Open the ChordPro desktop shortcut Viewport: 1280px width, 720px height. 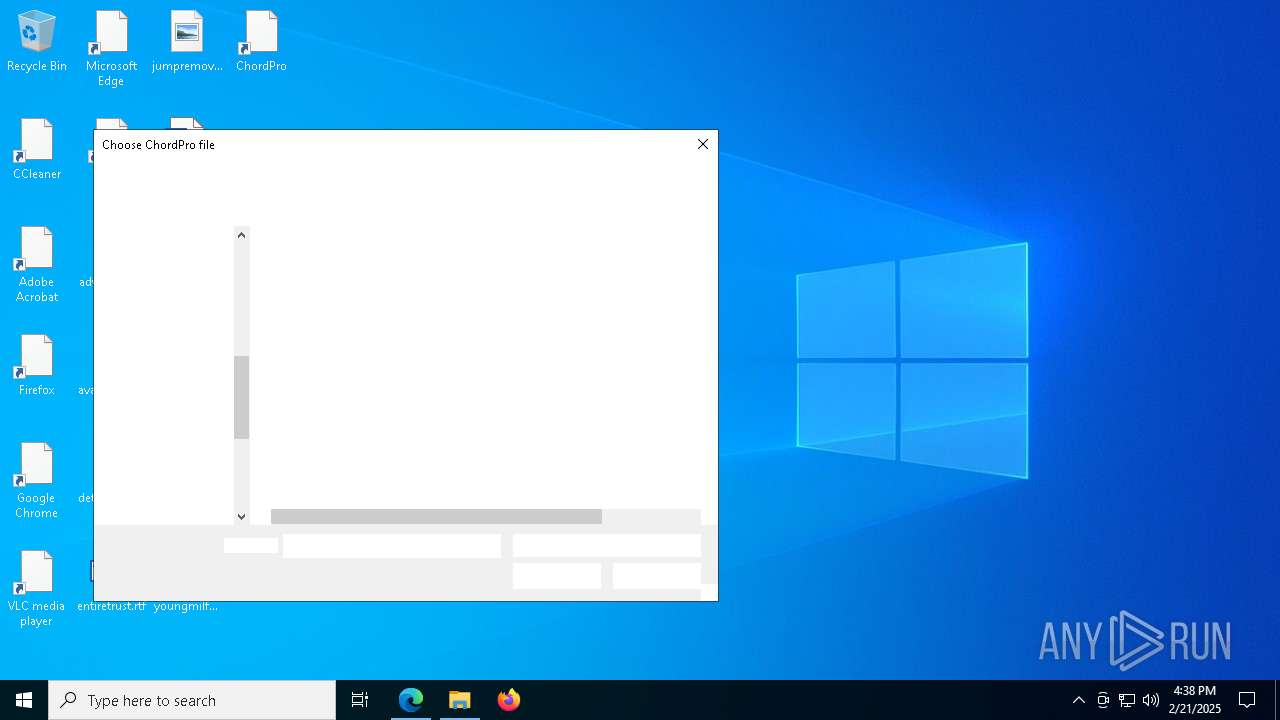[261, 41]
